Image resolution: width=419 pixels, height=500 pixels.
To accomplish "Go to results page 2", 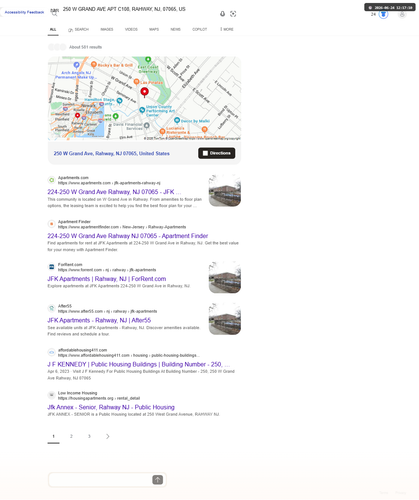I will pyautogui.click(x=71, y=436).
